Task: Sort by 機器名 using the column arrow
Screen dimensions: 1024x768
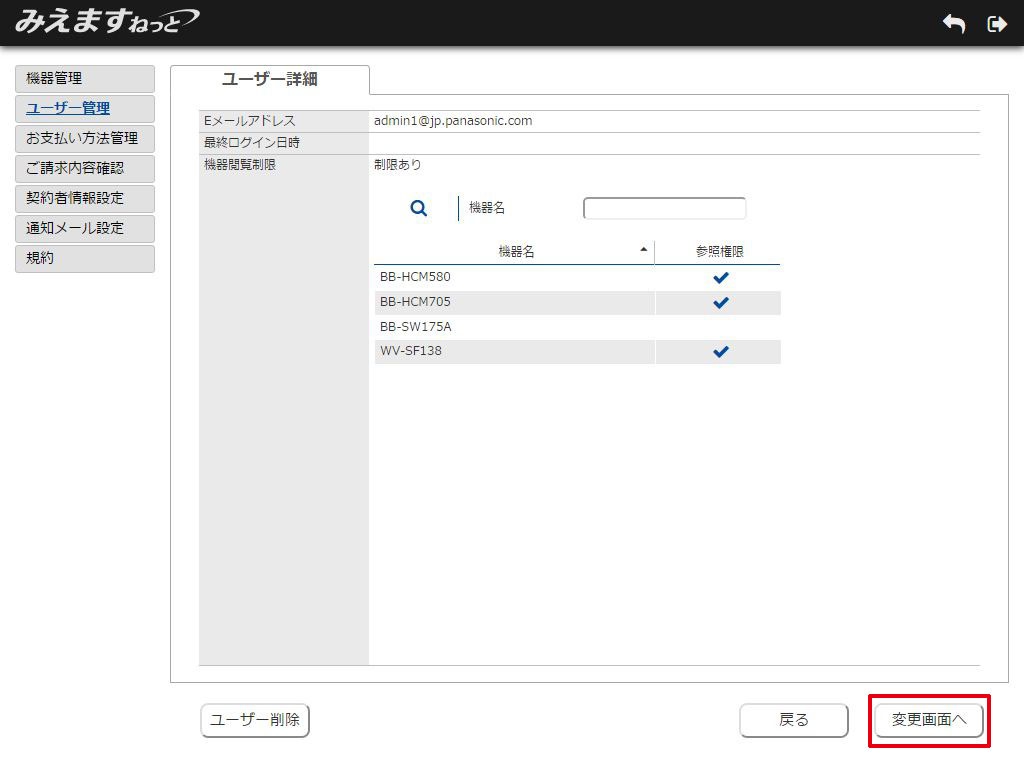Action: click(x=643, y=249)
